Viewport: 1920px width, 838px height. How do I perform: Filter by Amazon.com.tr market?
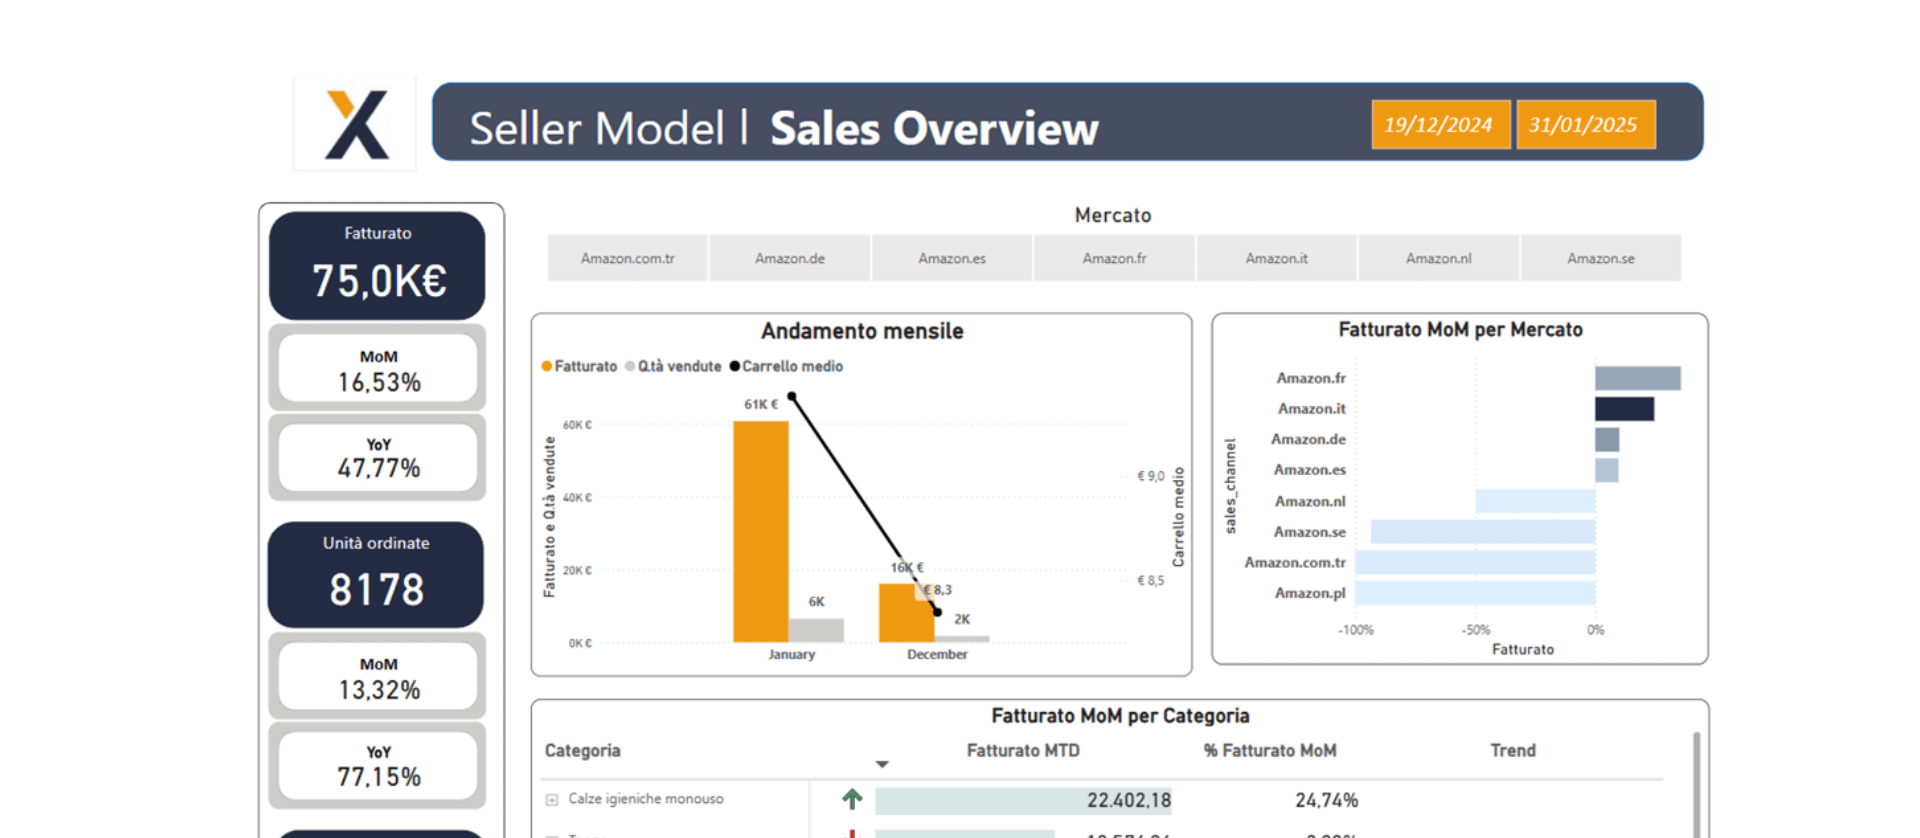(x=628, y=258)
